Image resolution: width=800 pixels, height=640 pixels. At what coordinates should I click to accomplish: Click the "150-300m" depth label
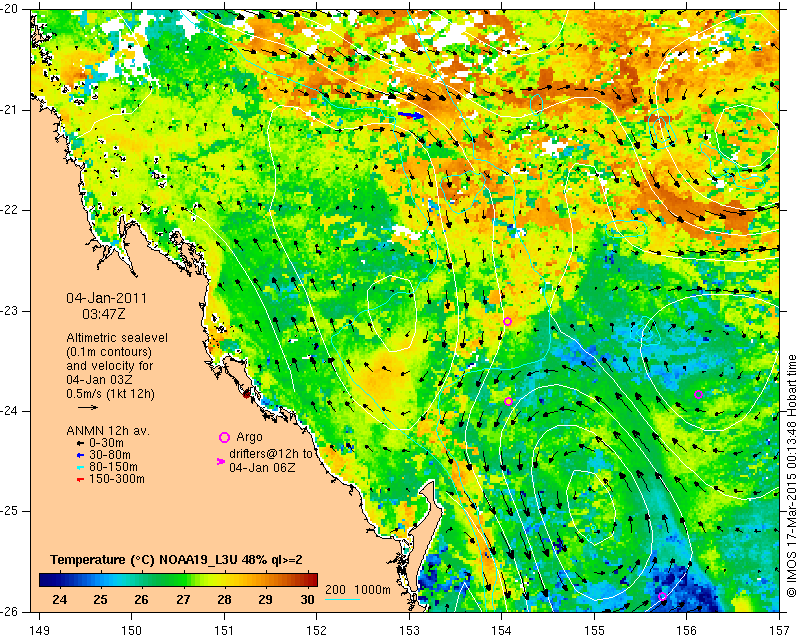117,479
